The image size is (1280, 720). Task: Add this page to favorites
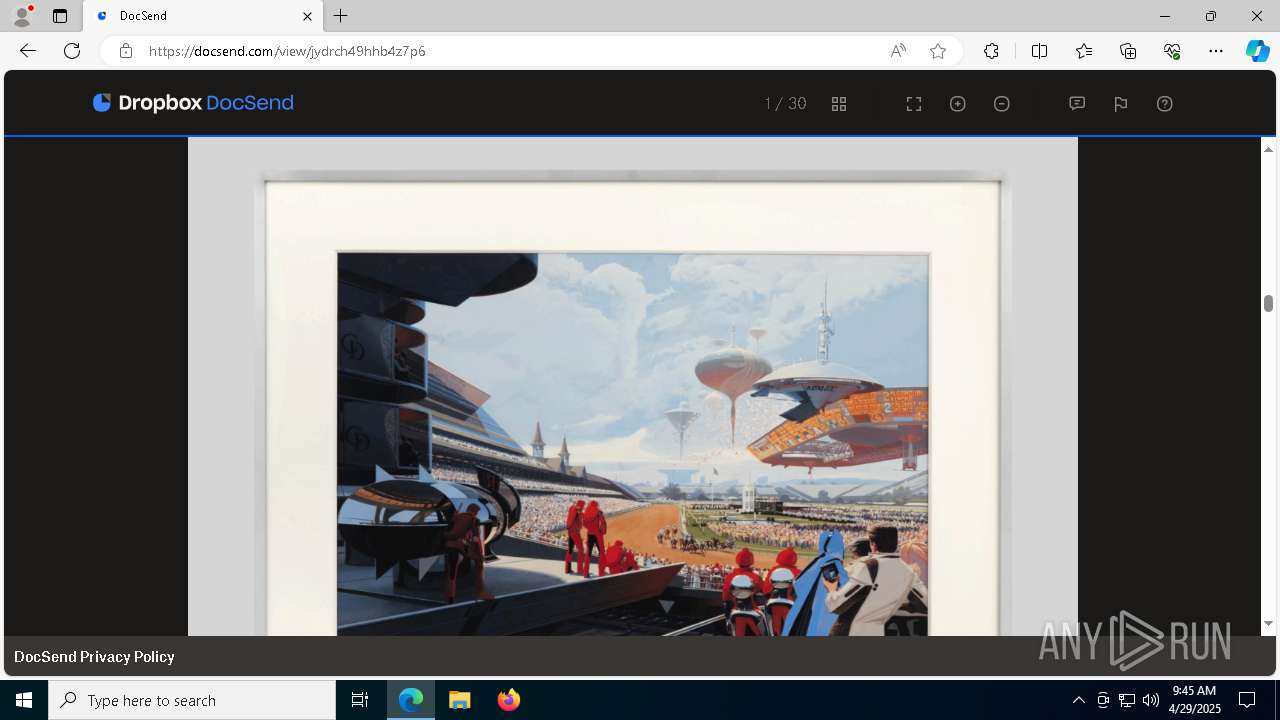(x=938, y=51)
